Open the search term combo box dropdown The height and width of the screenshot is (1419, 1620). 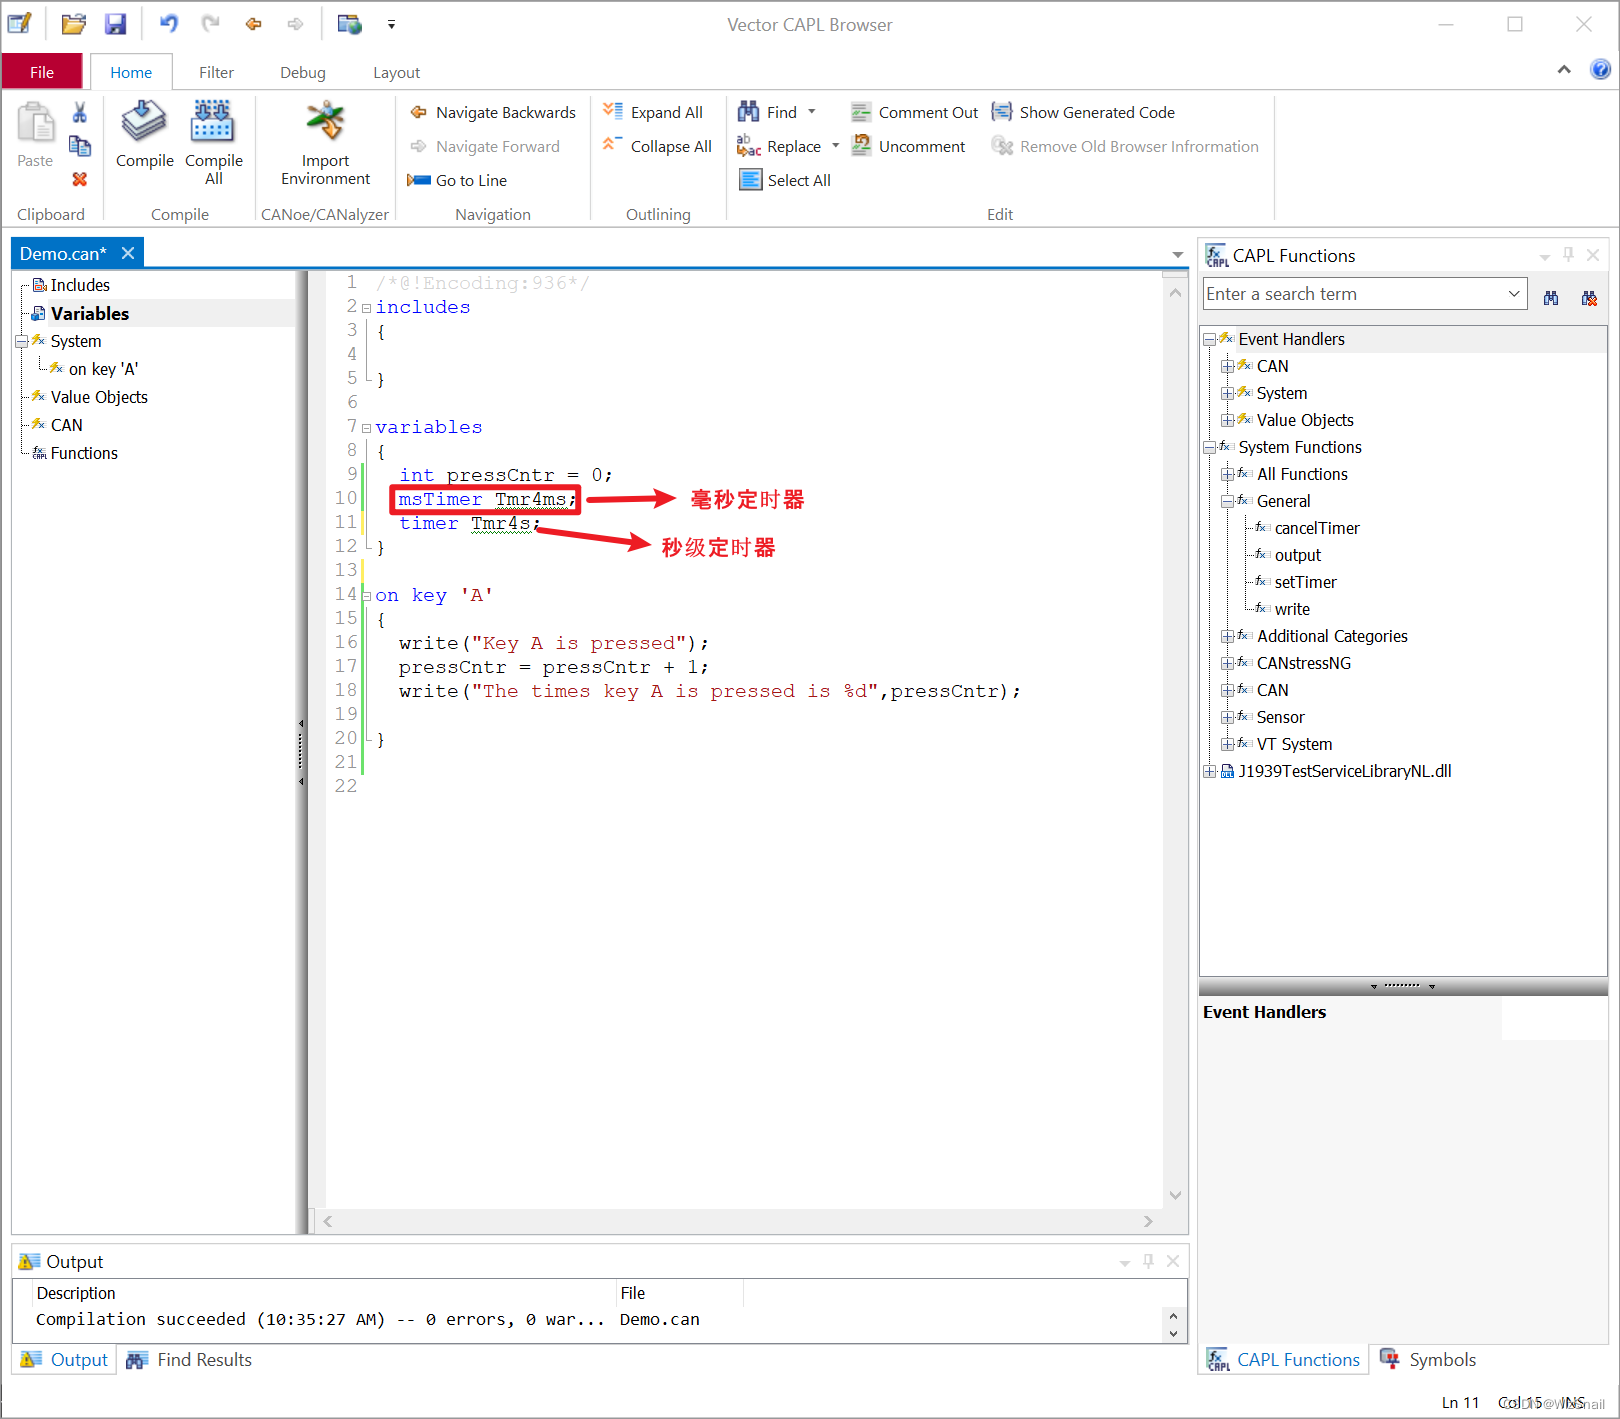point(1514,294)
